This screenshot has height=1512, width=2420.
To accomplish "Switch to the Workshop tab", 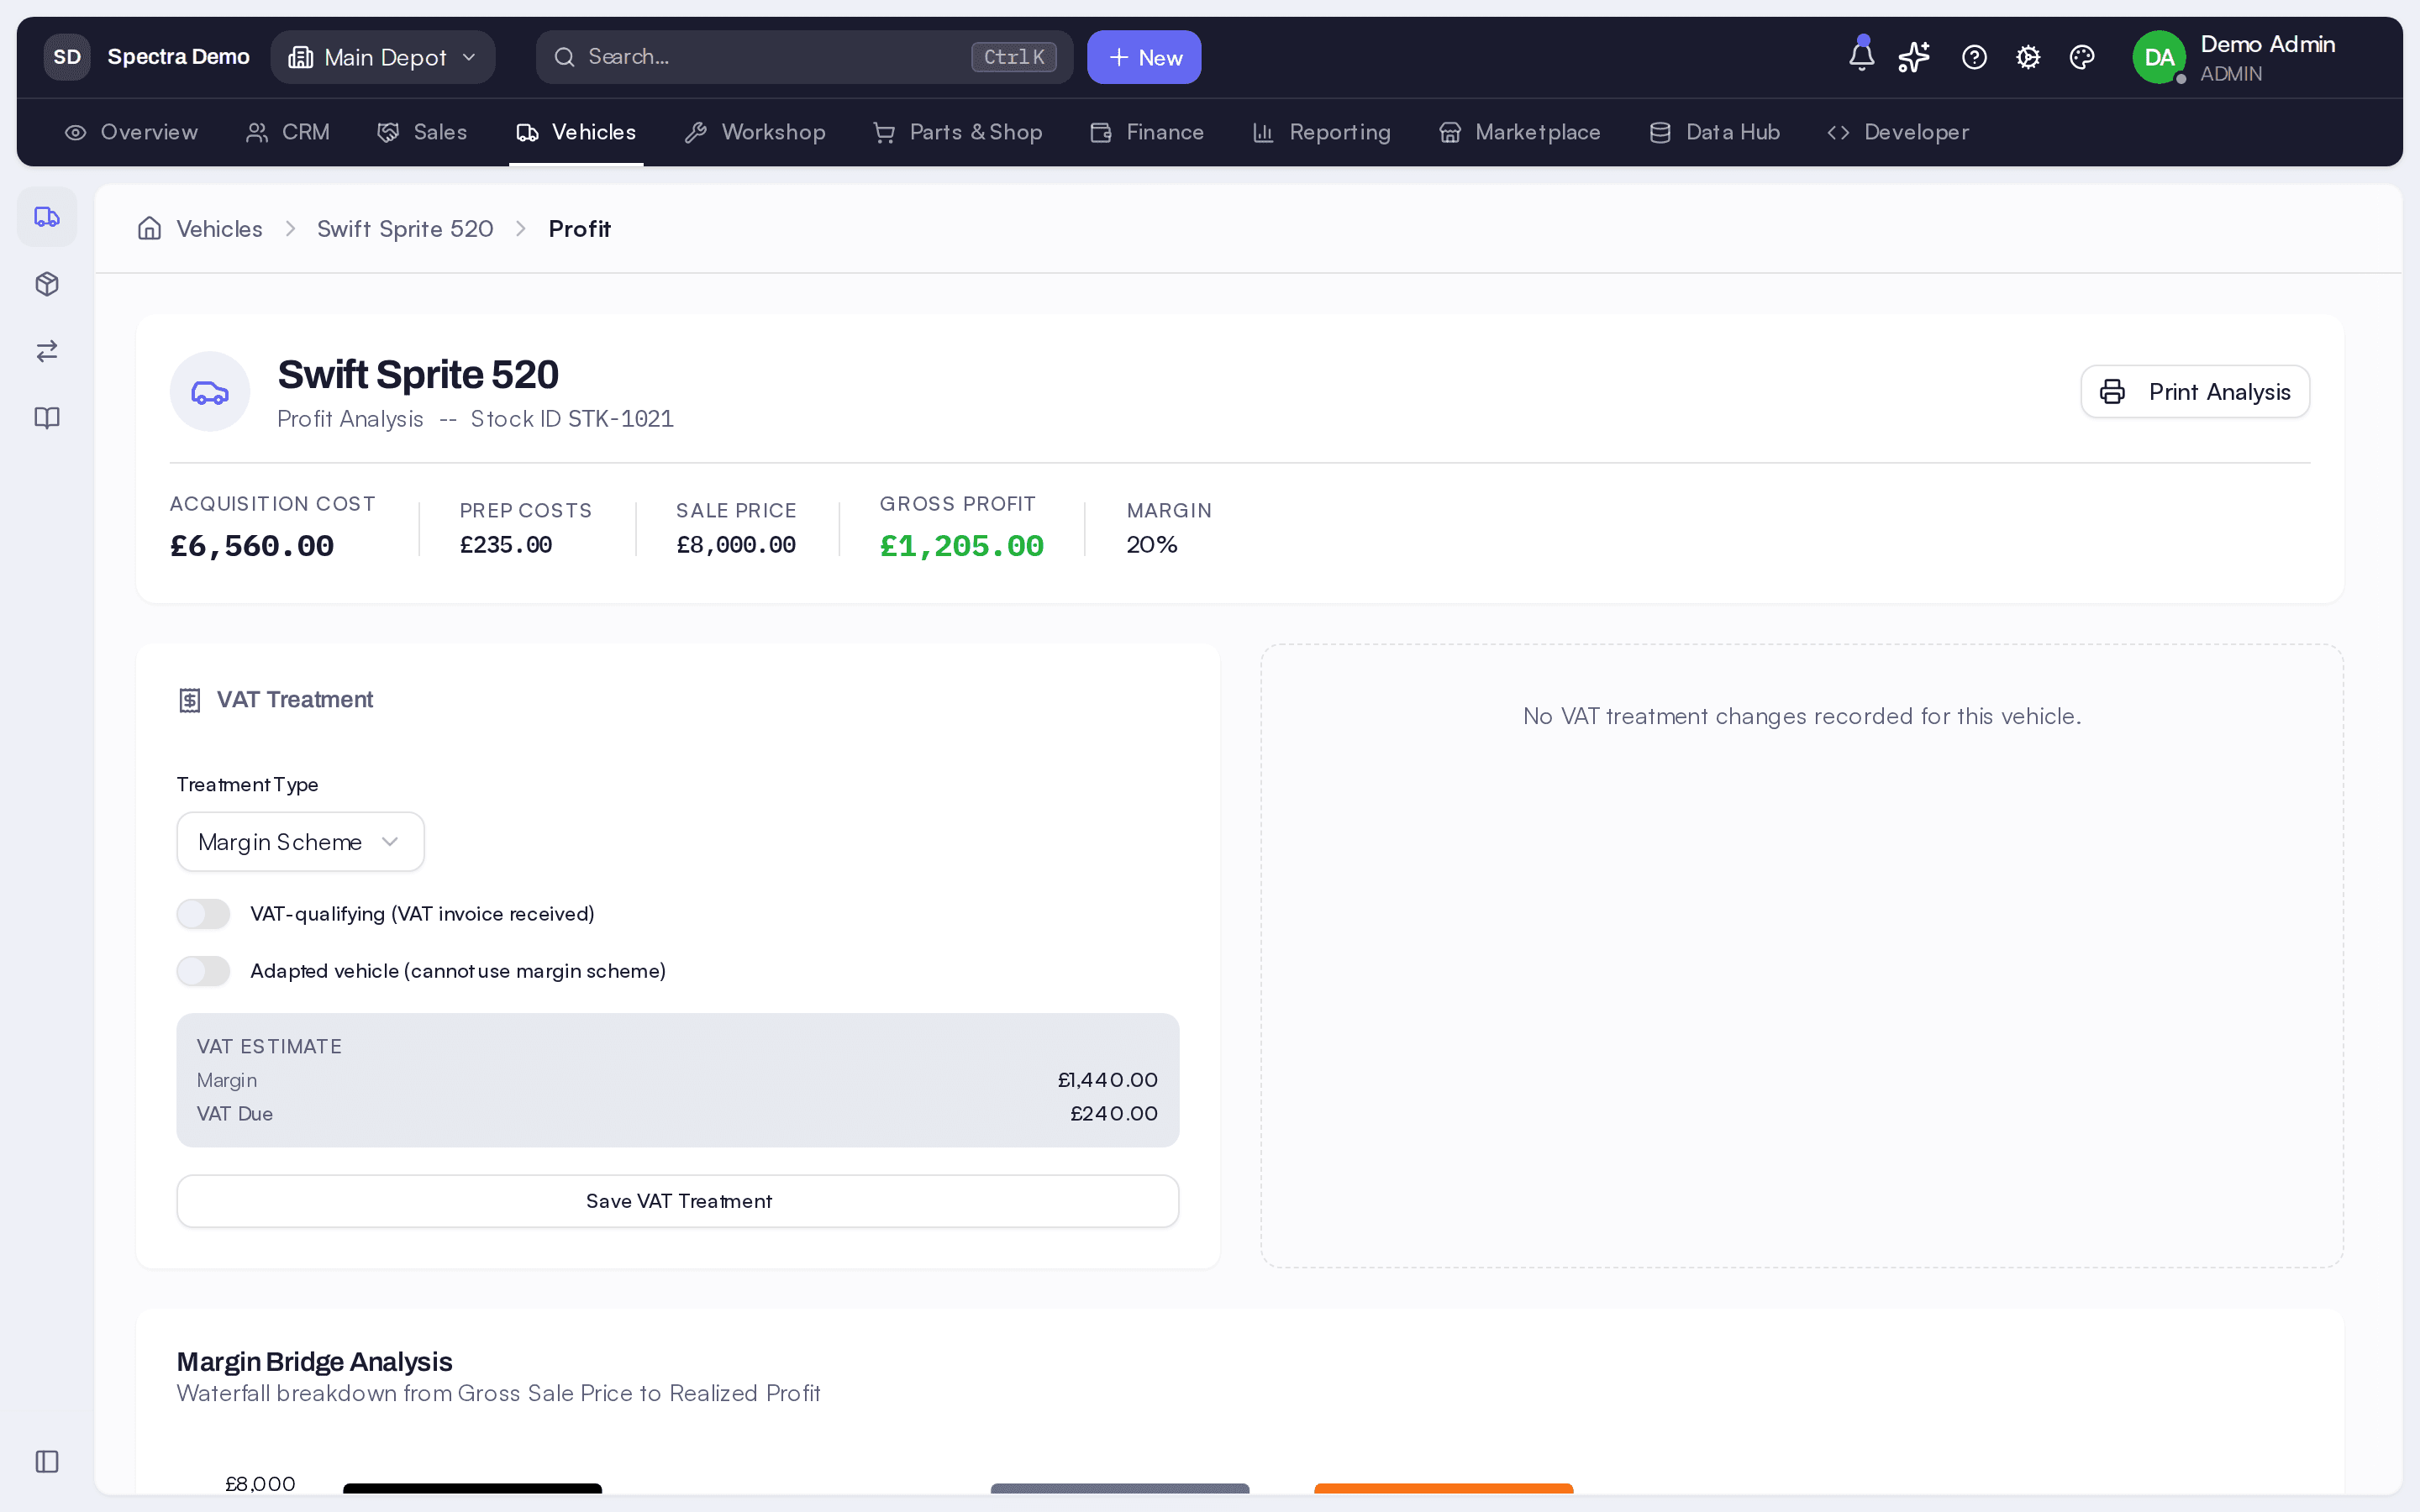I will (755, 132).
